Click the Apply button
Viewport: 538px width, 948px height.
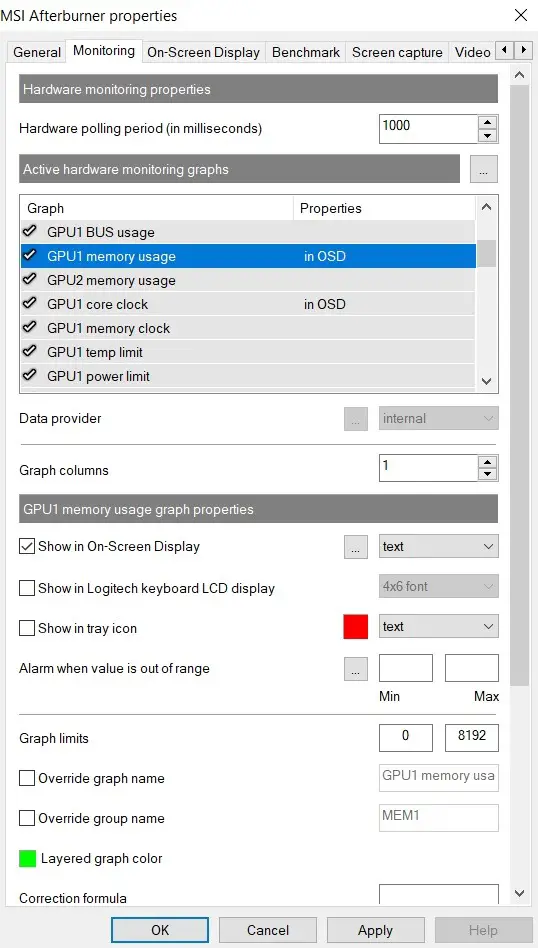(375, 930)
